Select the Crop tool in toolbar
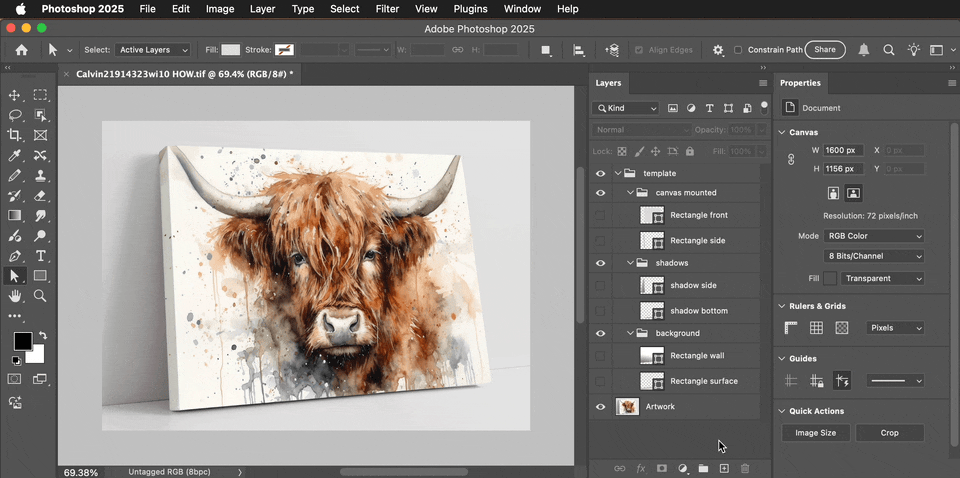 point(15,135)
